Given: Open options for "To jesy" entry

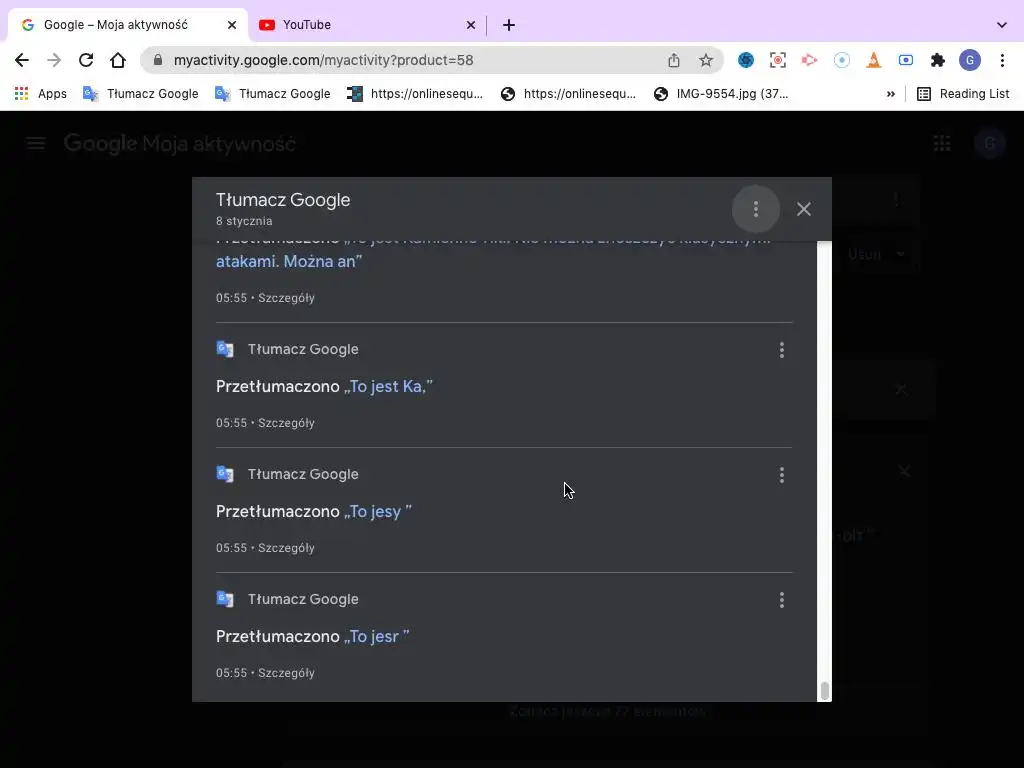Looking at the screenshot, I should click(x=782, y=475).
